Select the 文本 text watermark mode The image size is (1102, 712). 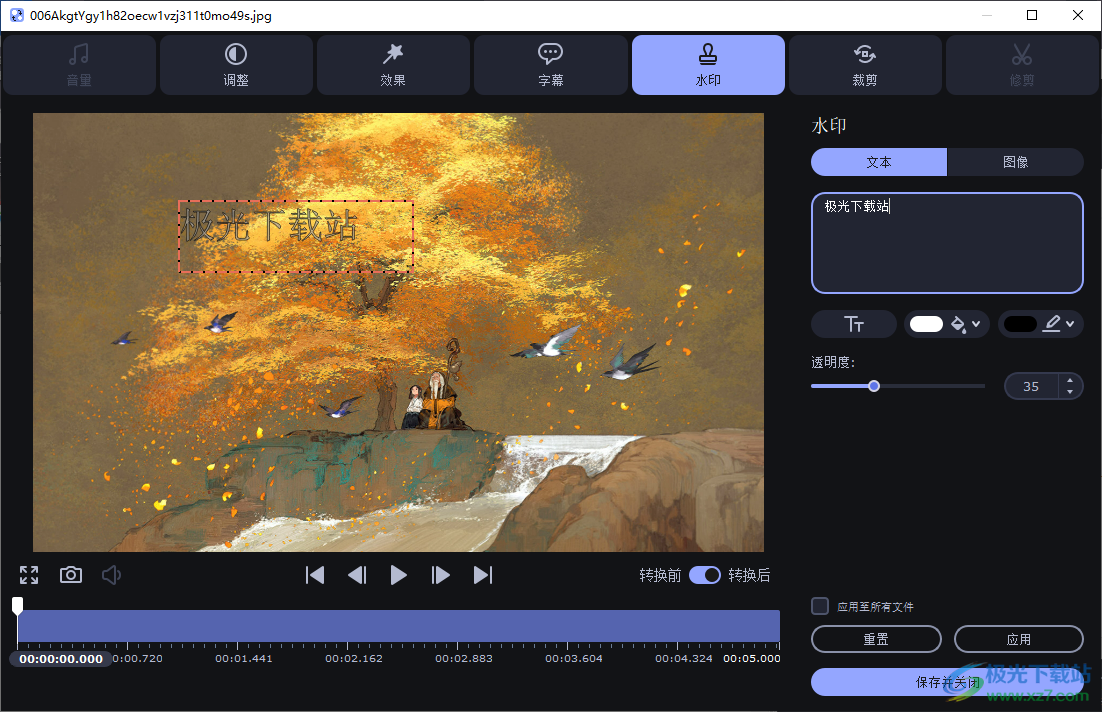click(x=879, y=162)
